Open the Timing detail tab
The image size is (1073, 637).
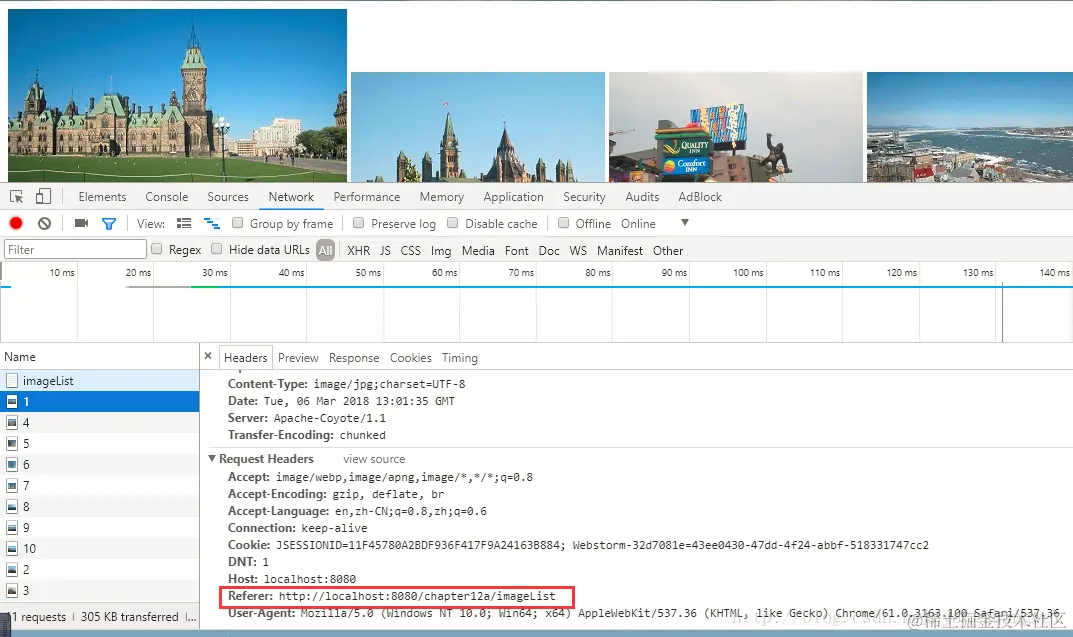pyautogui.click(x=460, y=358)
